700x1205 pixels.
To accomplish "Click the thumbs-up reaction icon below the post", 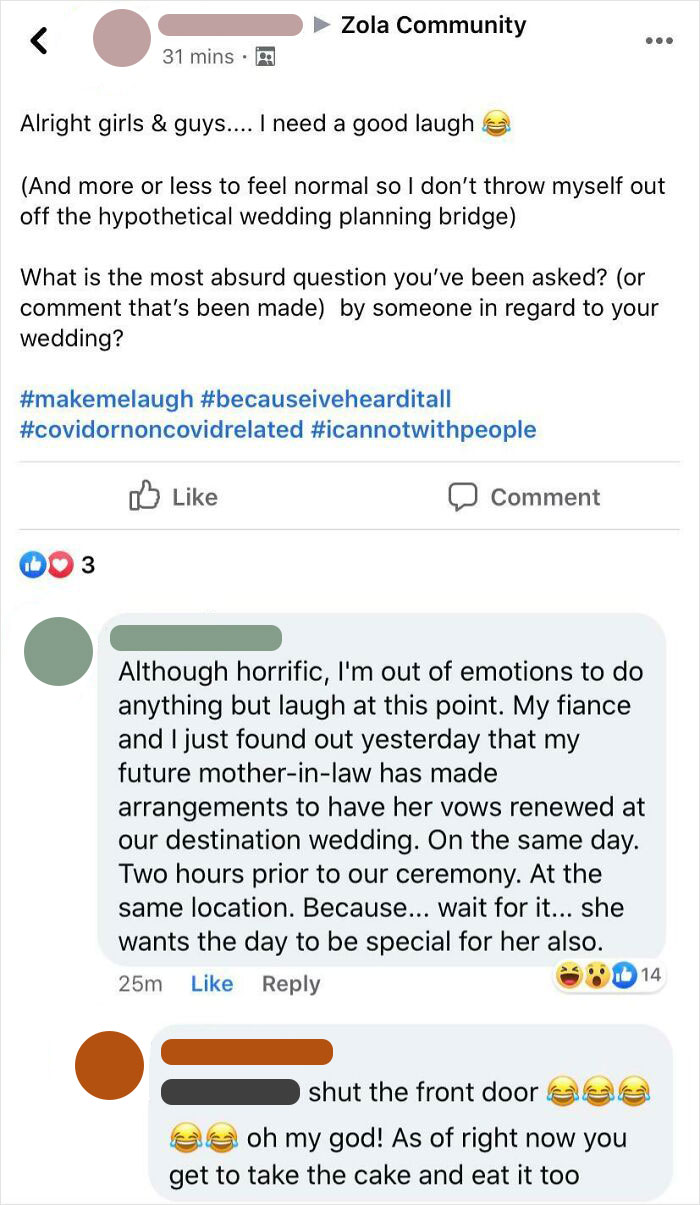I will click(x=33, y=565).
